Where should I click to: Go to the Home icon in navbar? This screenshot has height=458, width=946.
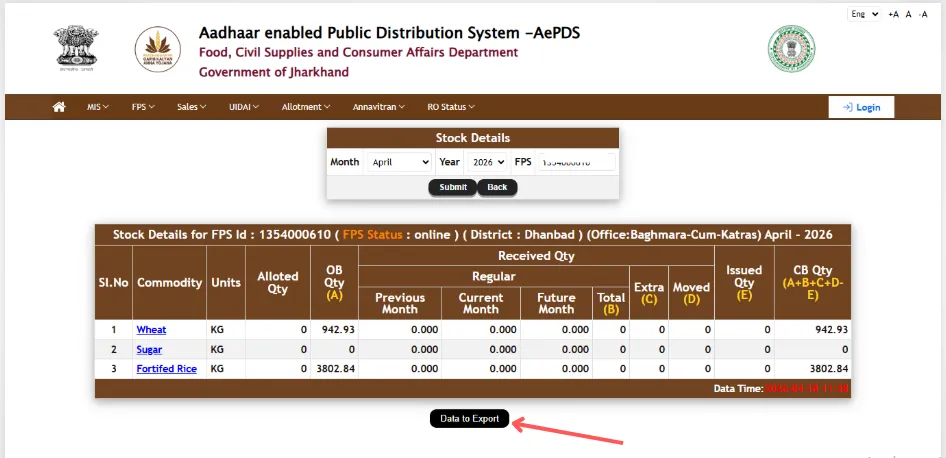pyautogui.click(x=59, y=107)
